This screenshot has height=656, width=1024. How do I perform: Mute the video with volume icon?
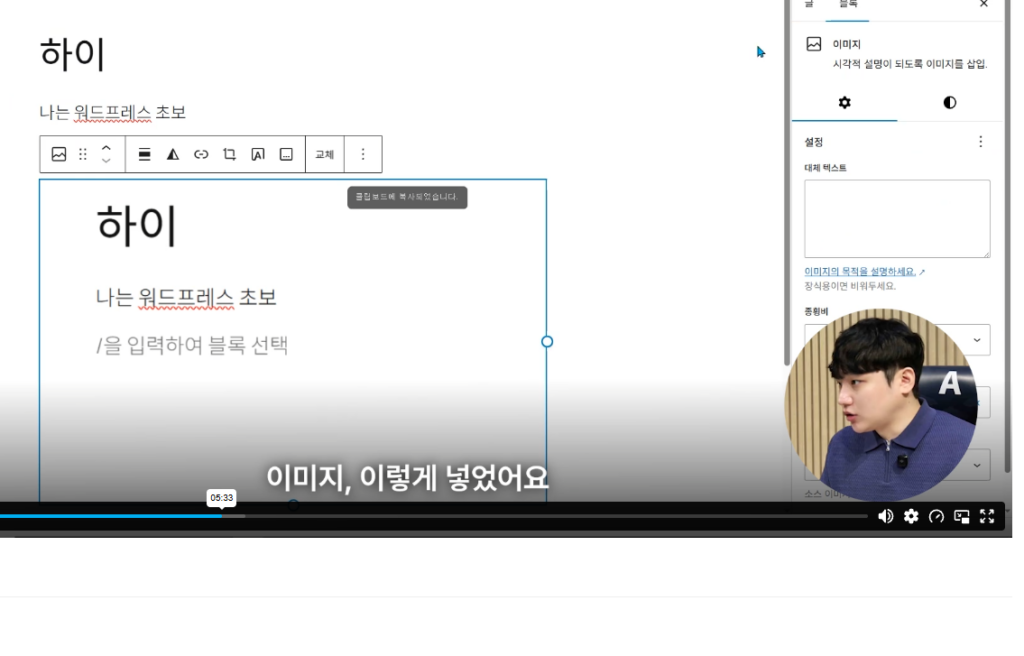[x=886, y=516]
